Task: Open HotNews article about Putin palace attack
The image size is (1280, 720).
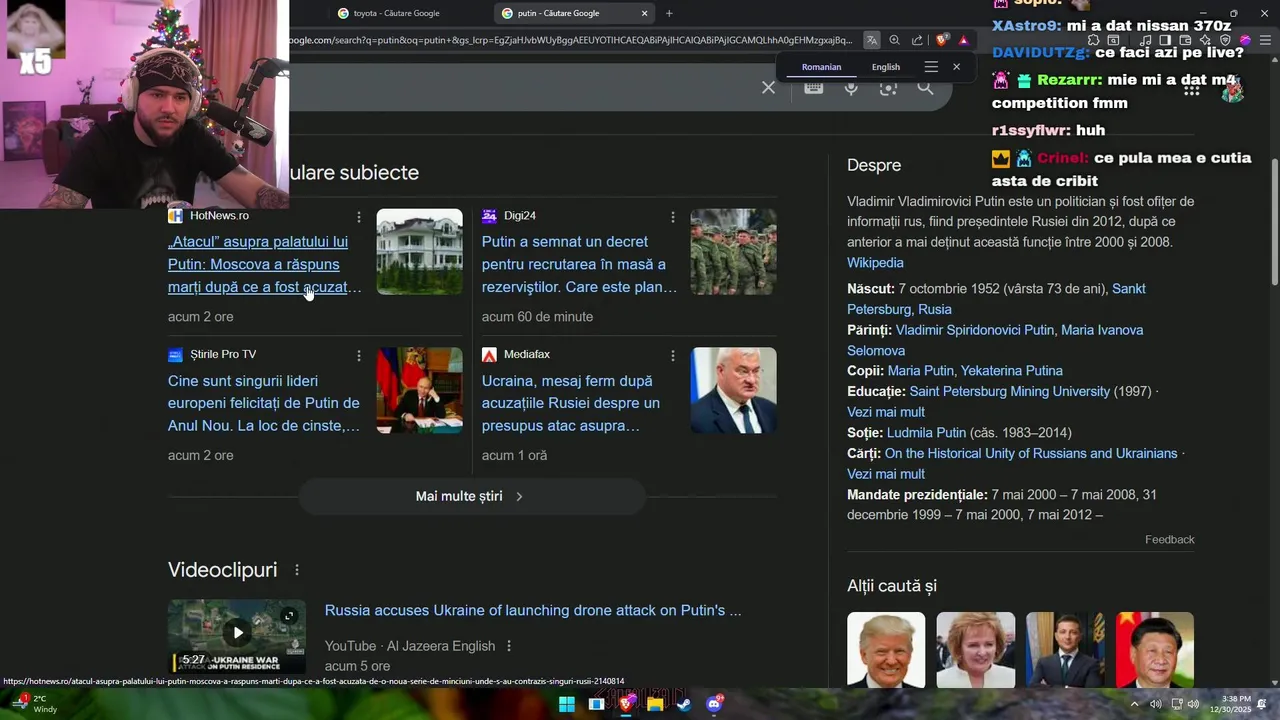Action: 264,264
